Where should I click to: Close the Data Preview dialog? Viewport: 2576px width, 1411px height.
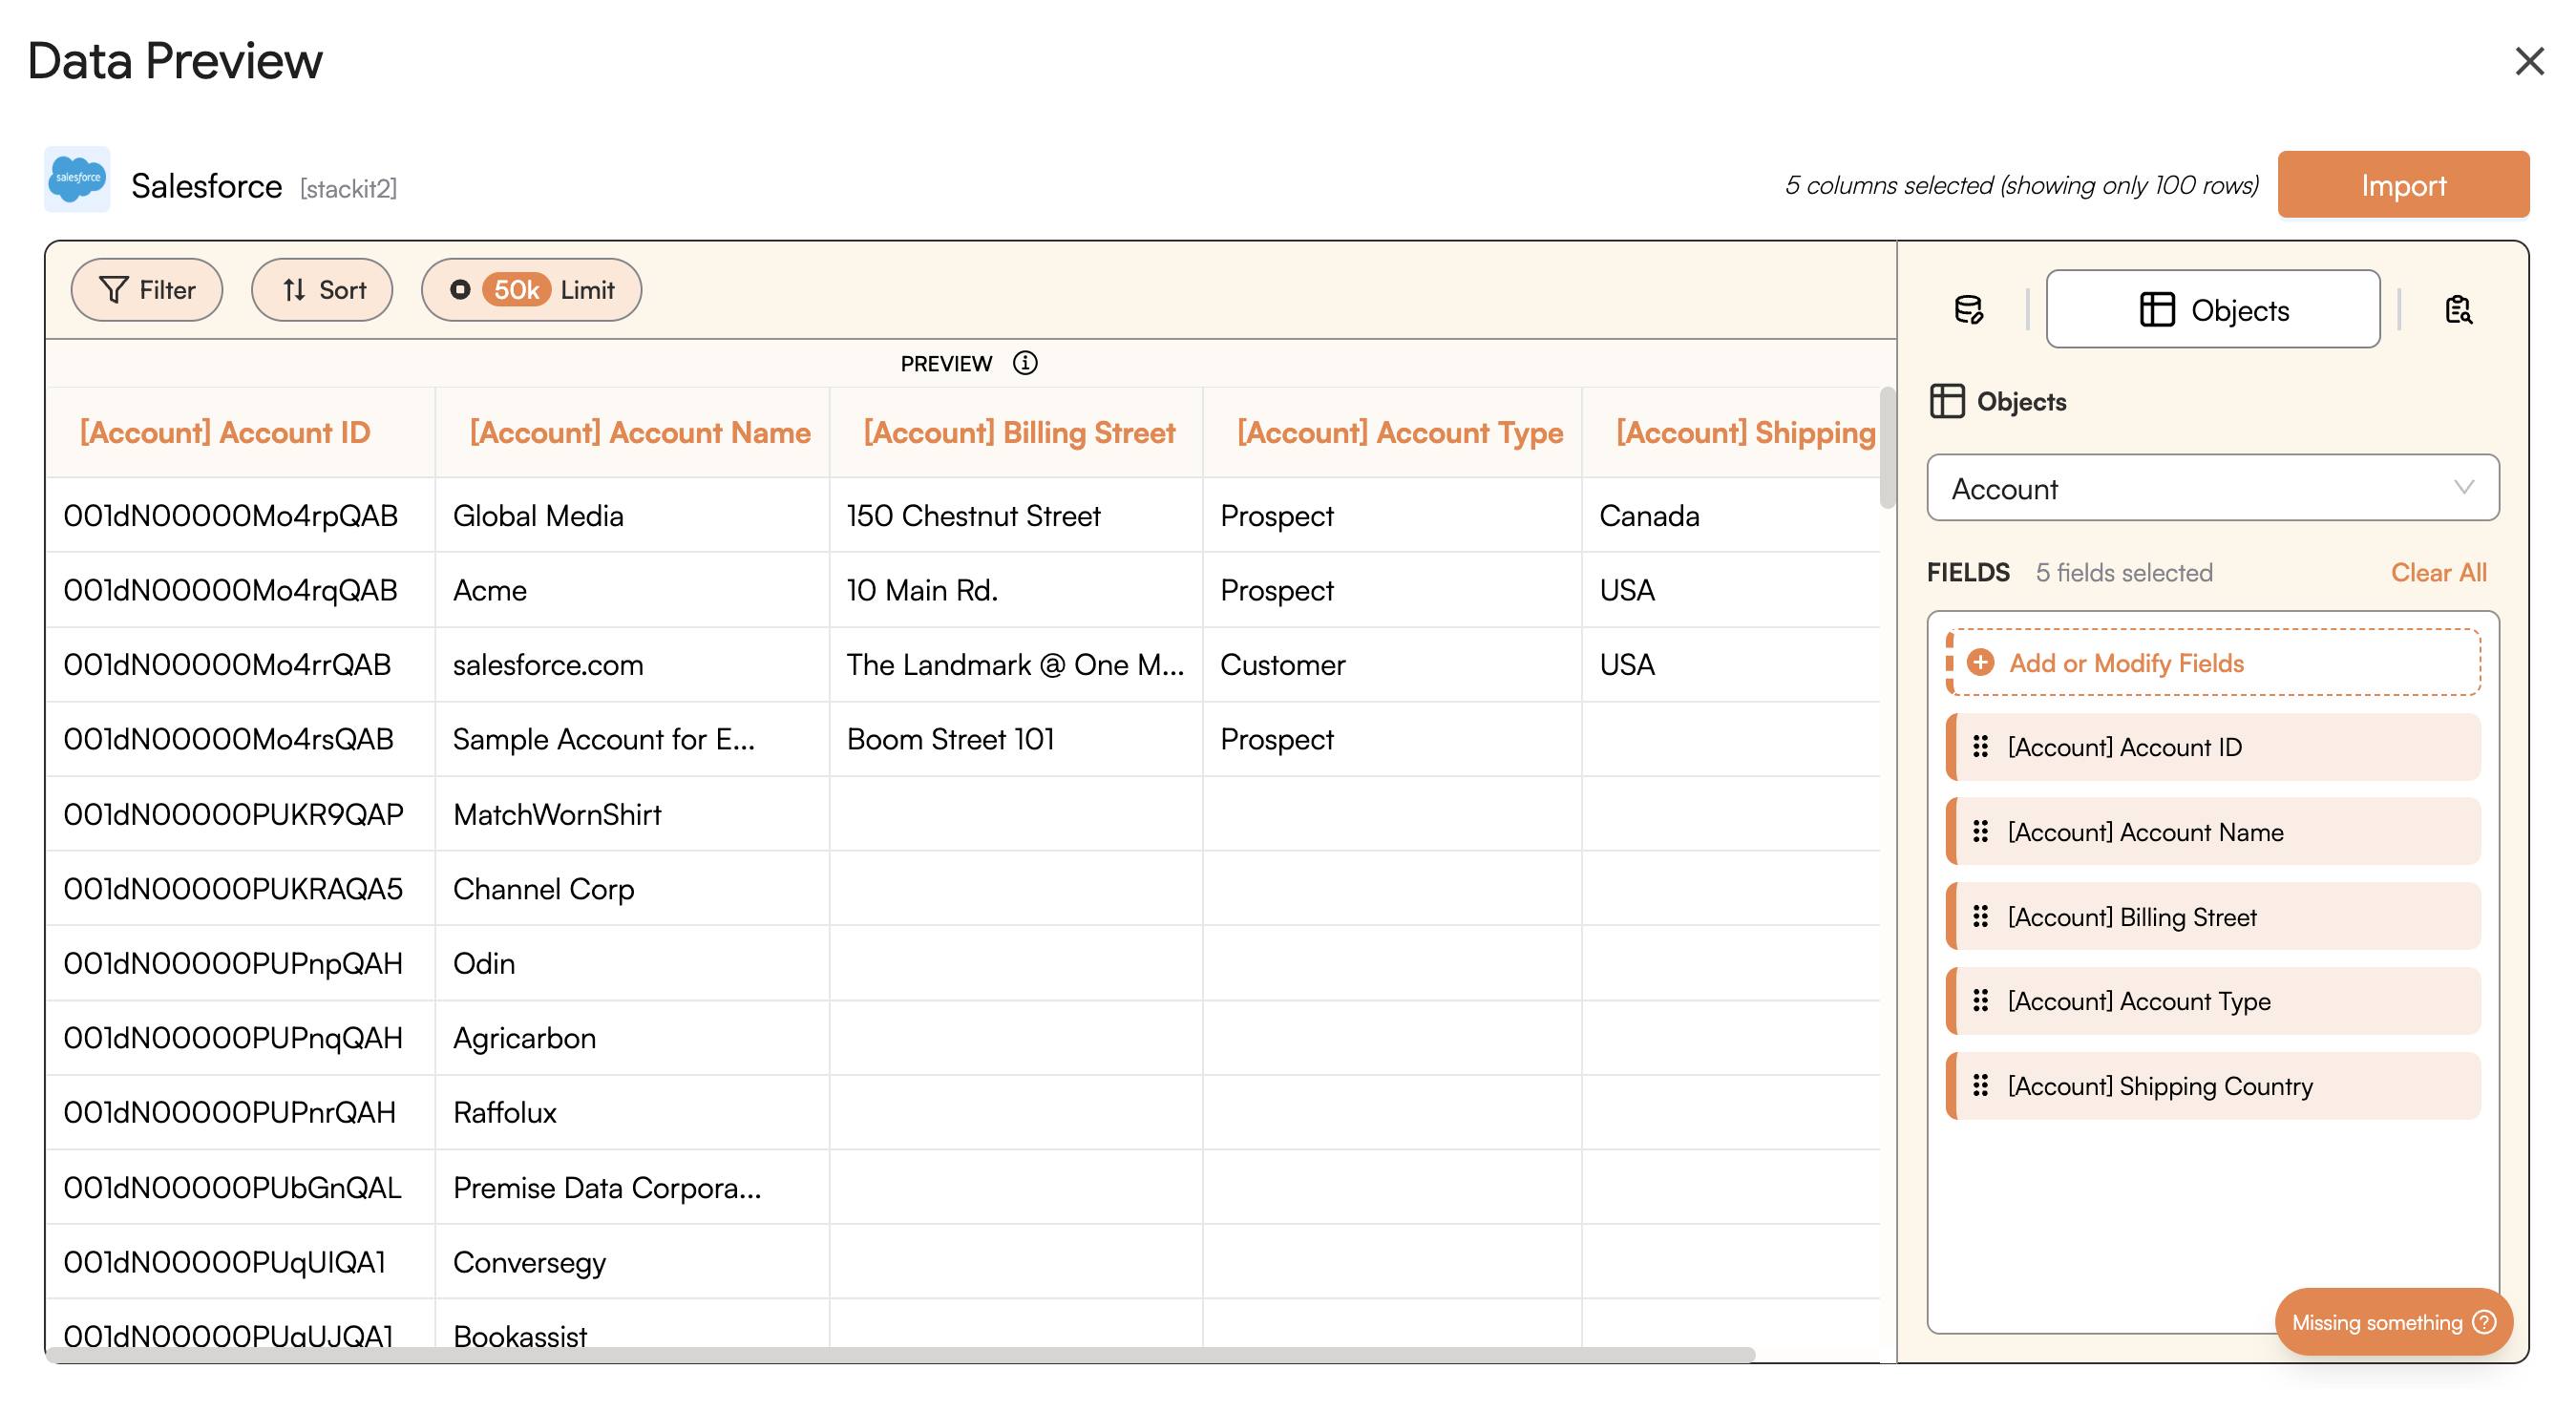pyautogui.click(x=2528, y=62)
